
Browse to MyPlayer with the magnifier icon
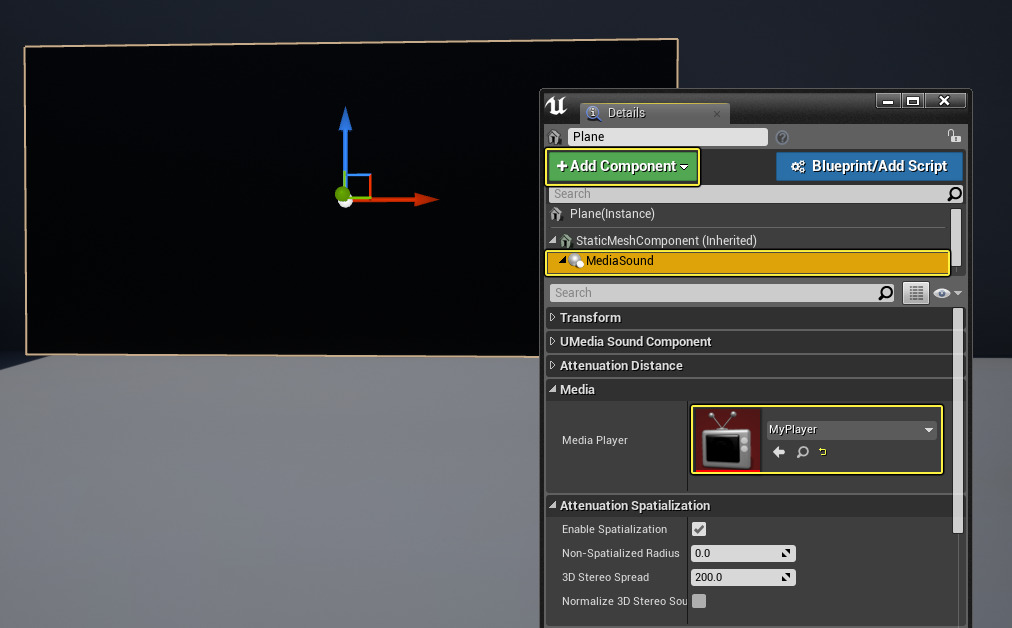click(802, 453)
